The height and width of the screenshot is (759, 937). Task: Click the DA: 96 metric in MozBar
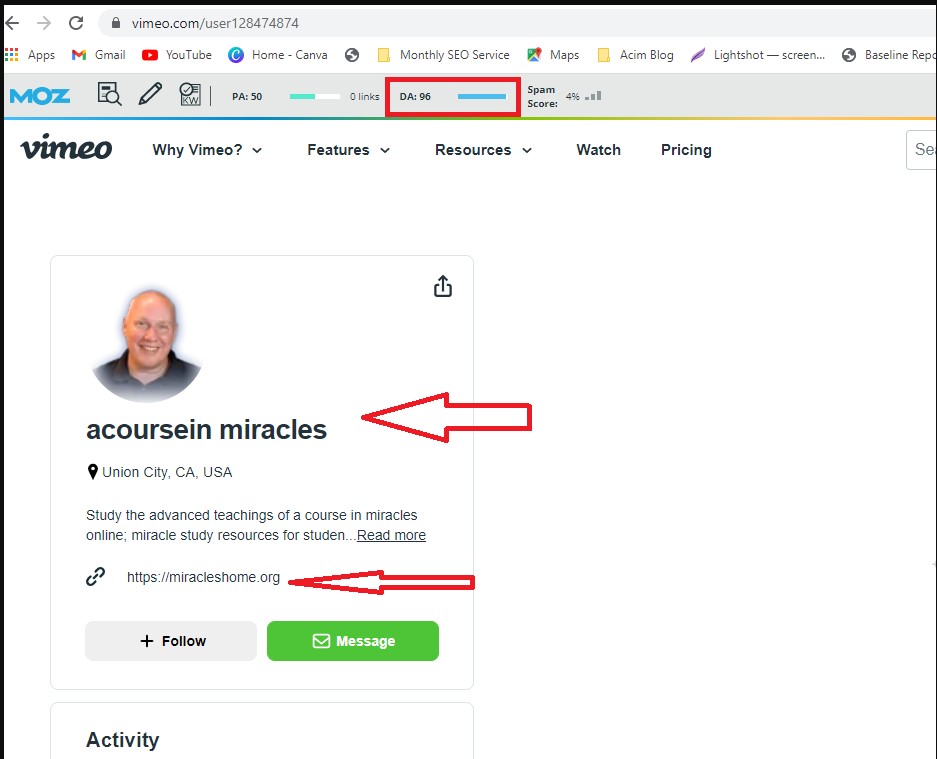click(x=415, y=96)
